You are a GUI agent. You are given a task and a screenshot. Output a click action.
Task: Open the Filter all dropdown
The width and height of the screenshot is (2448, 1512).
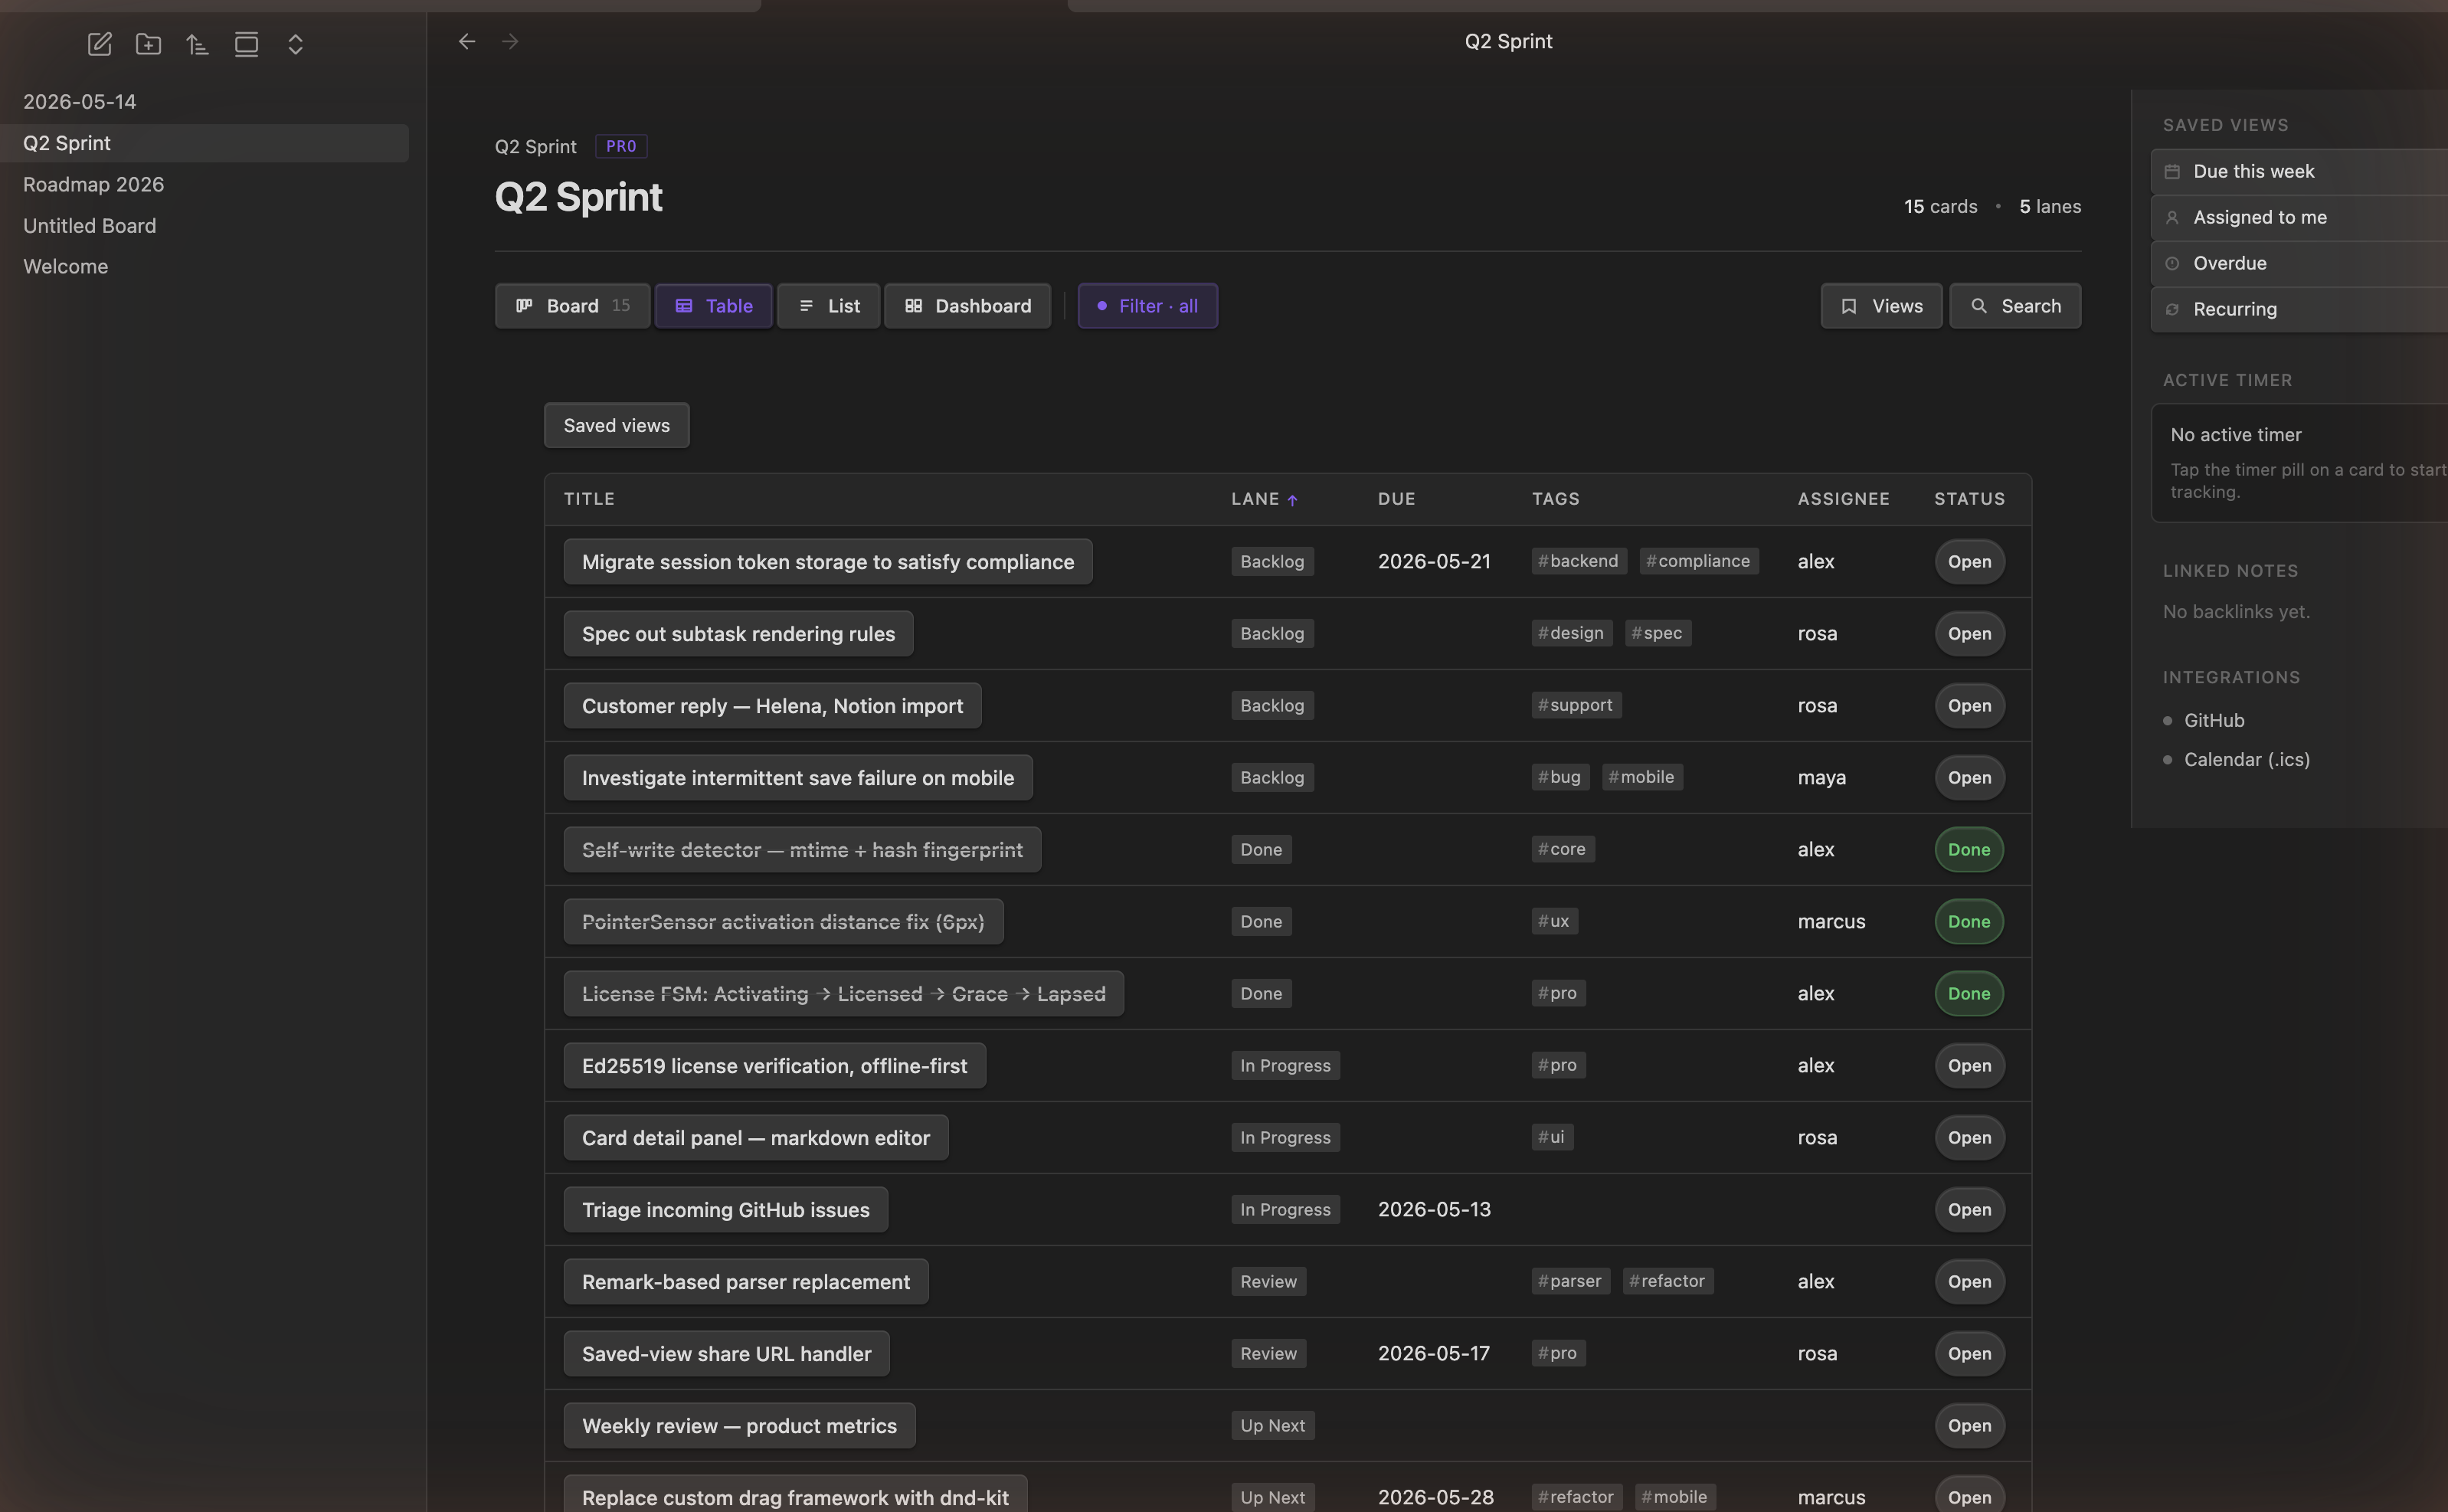tap(1147, 306)
